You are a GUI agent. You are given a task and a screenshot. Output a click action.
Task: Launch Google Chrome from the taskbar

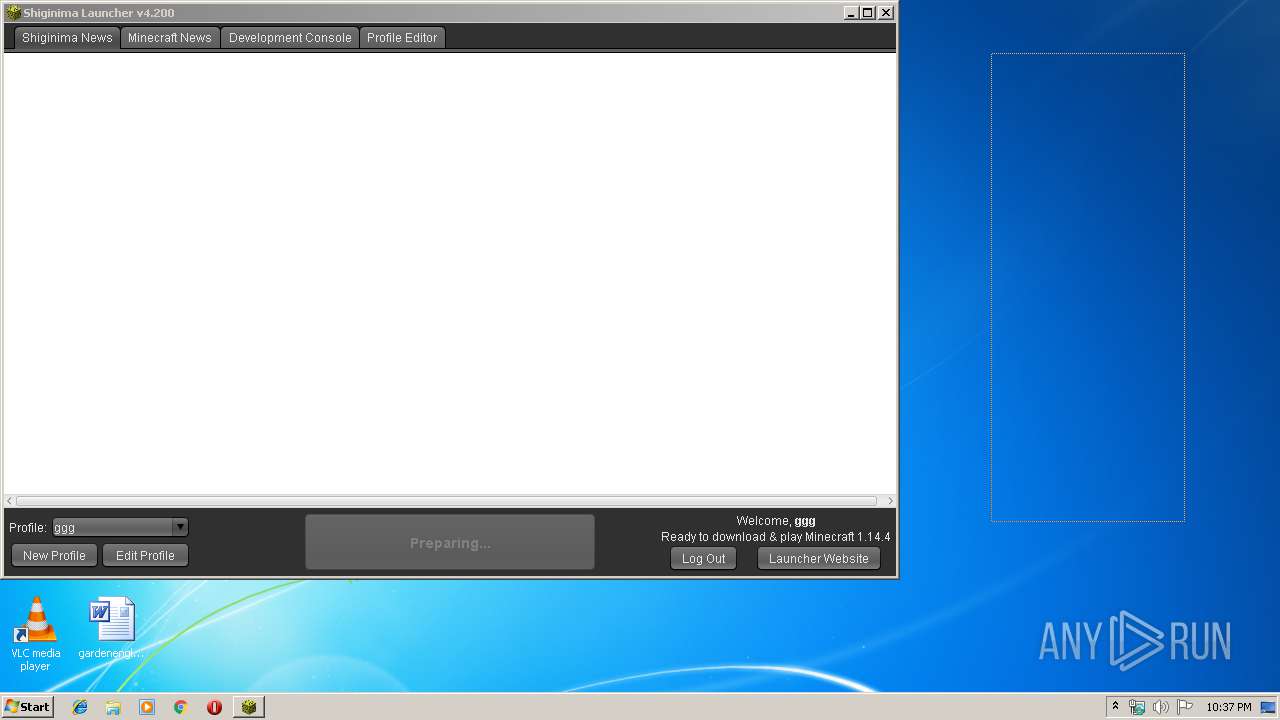click(x=181, y=707)
